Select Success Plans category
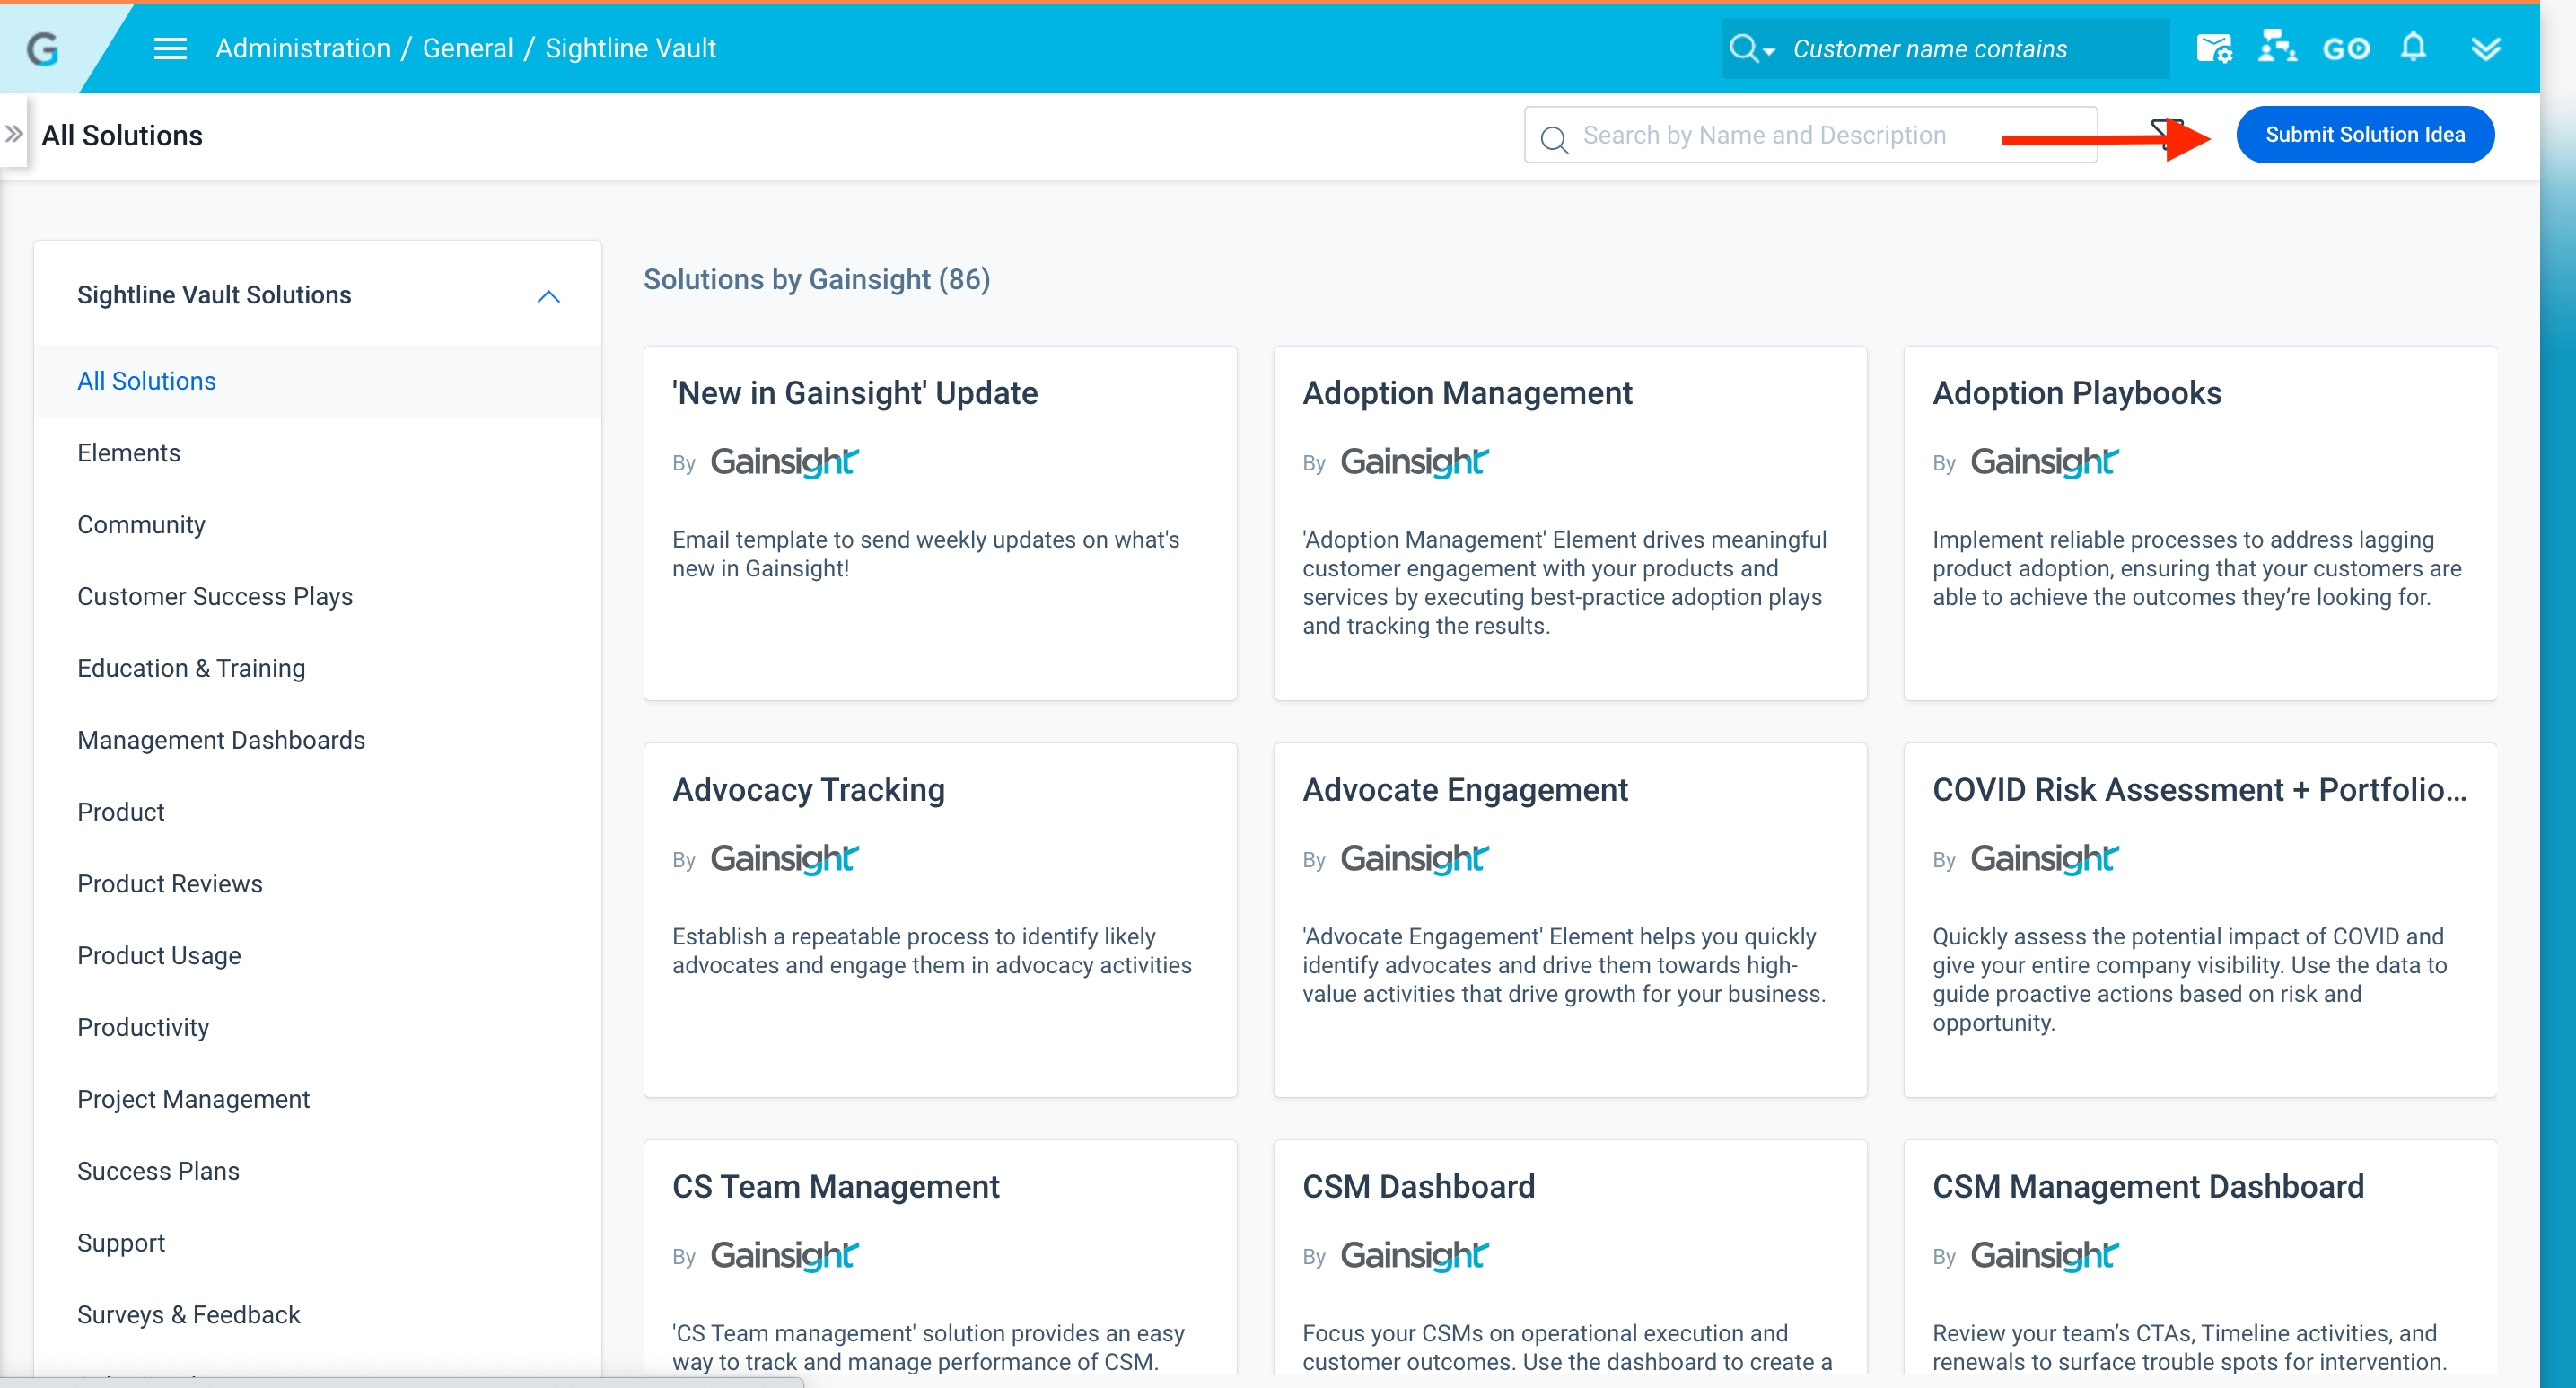 (318, 1171)
